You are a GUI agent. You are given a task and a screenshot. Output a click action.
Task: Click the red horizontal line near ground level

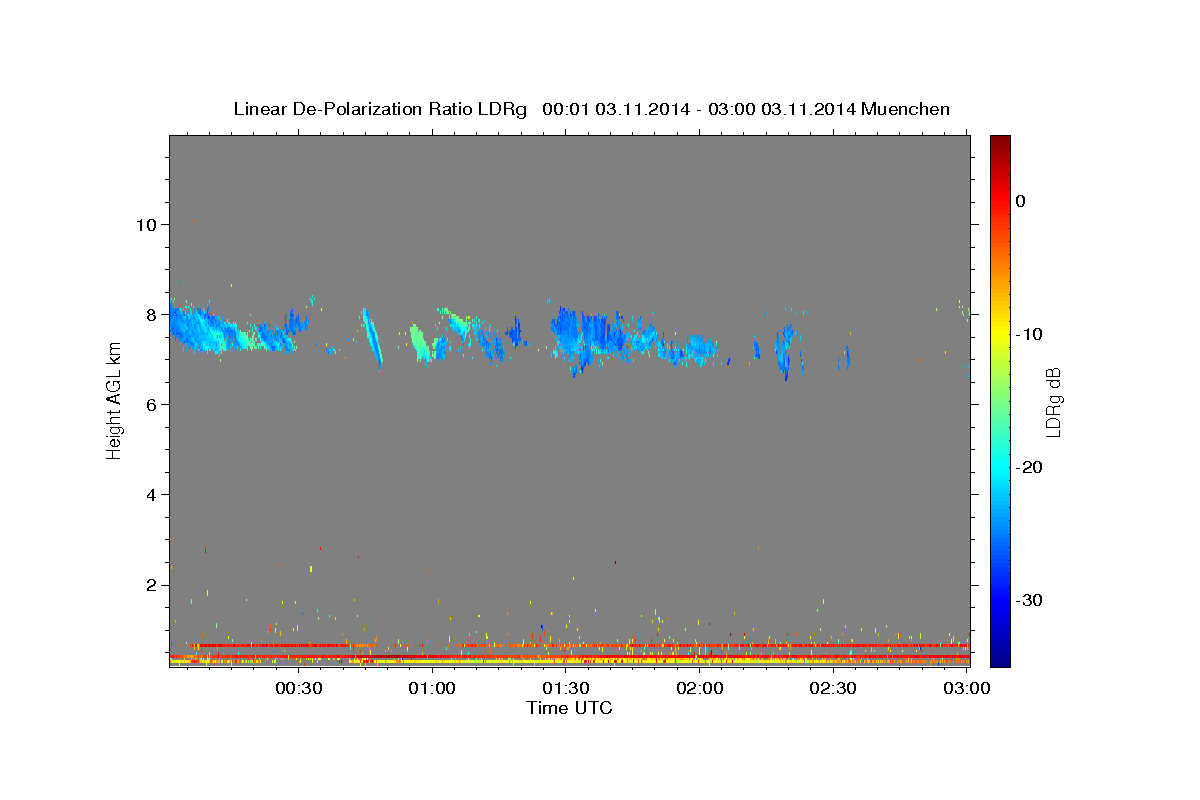(x=580, y=646)
